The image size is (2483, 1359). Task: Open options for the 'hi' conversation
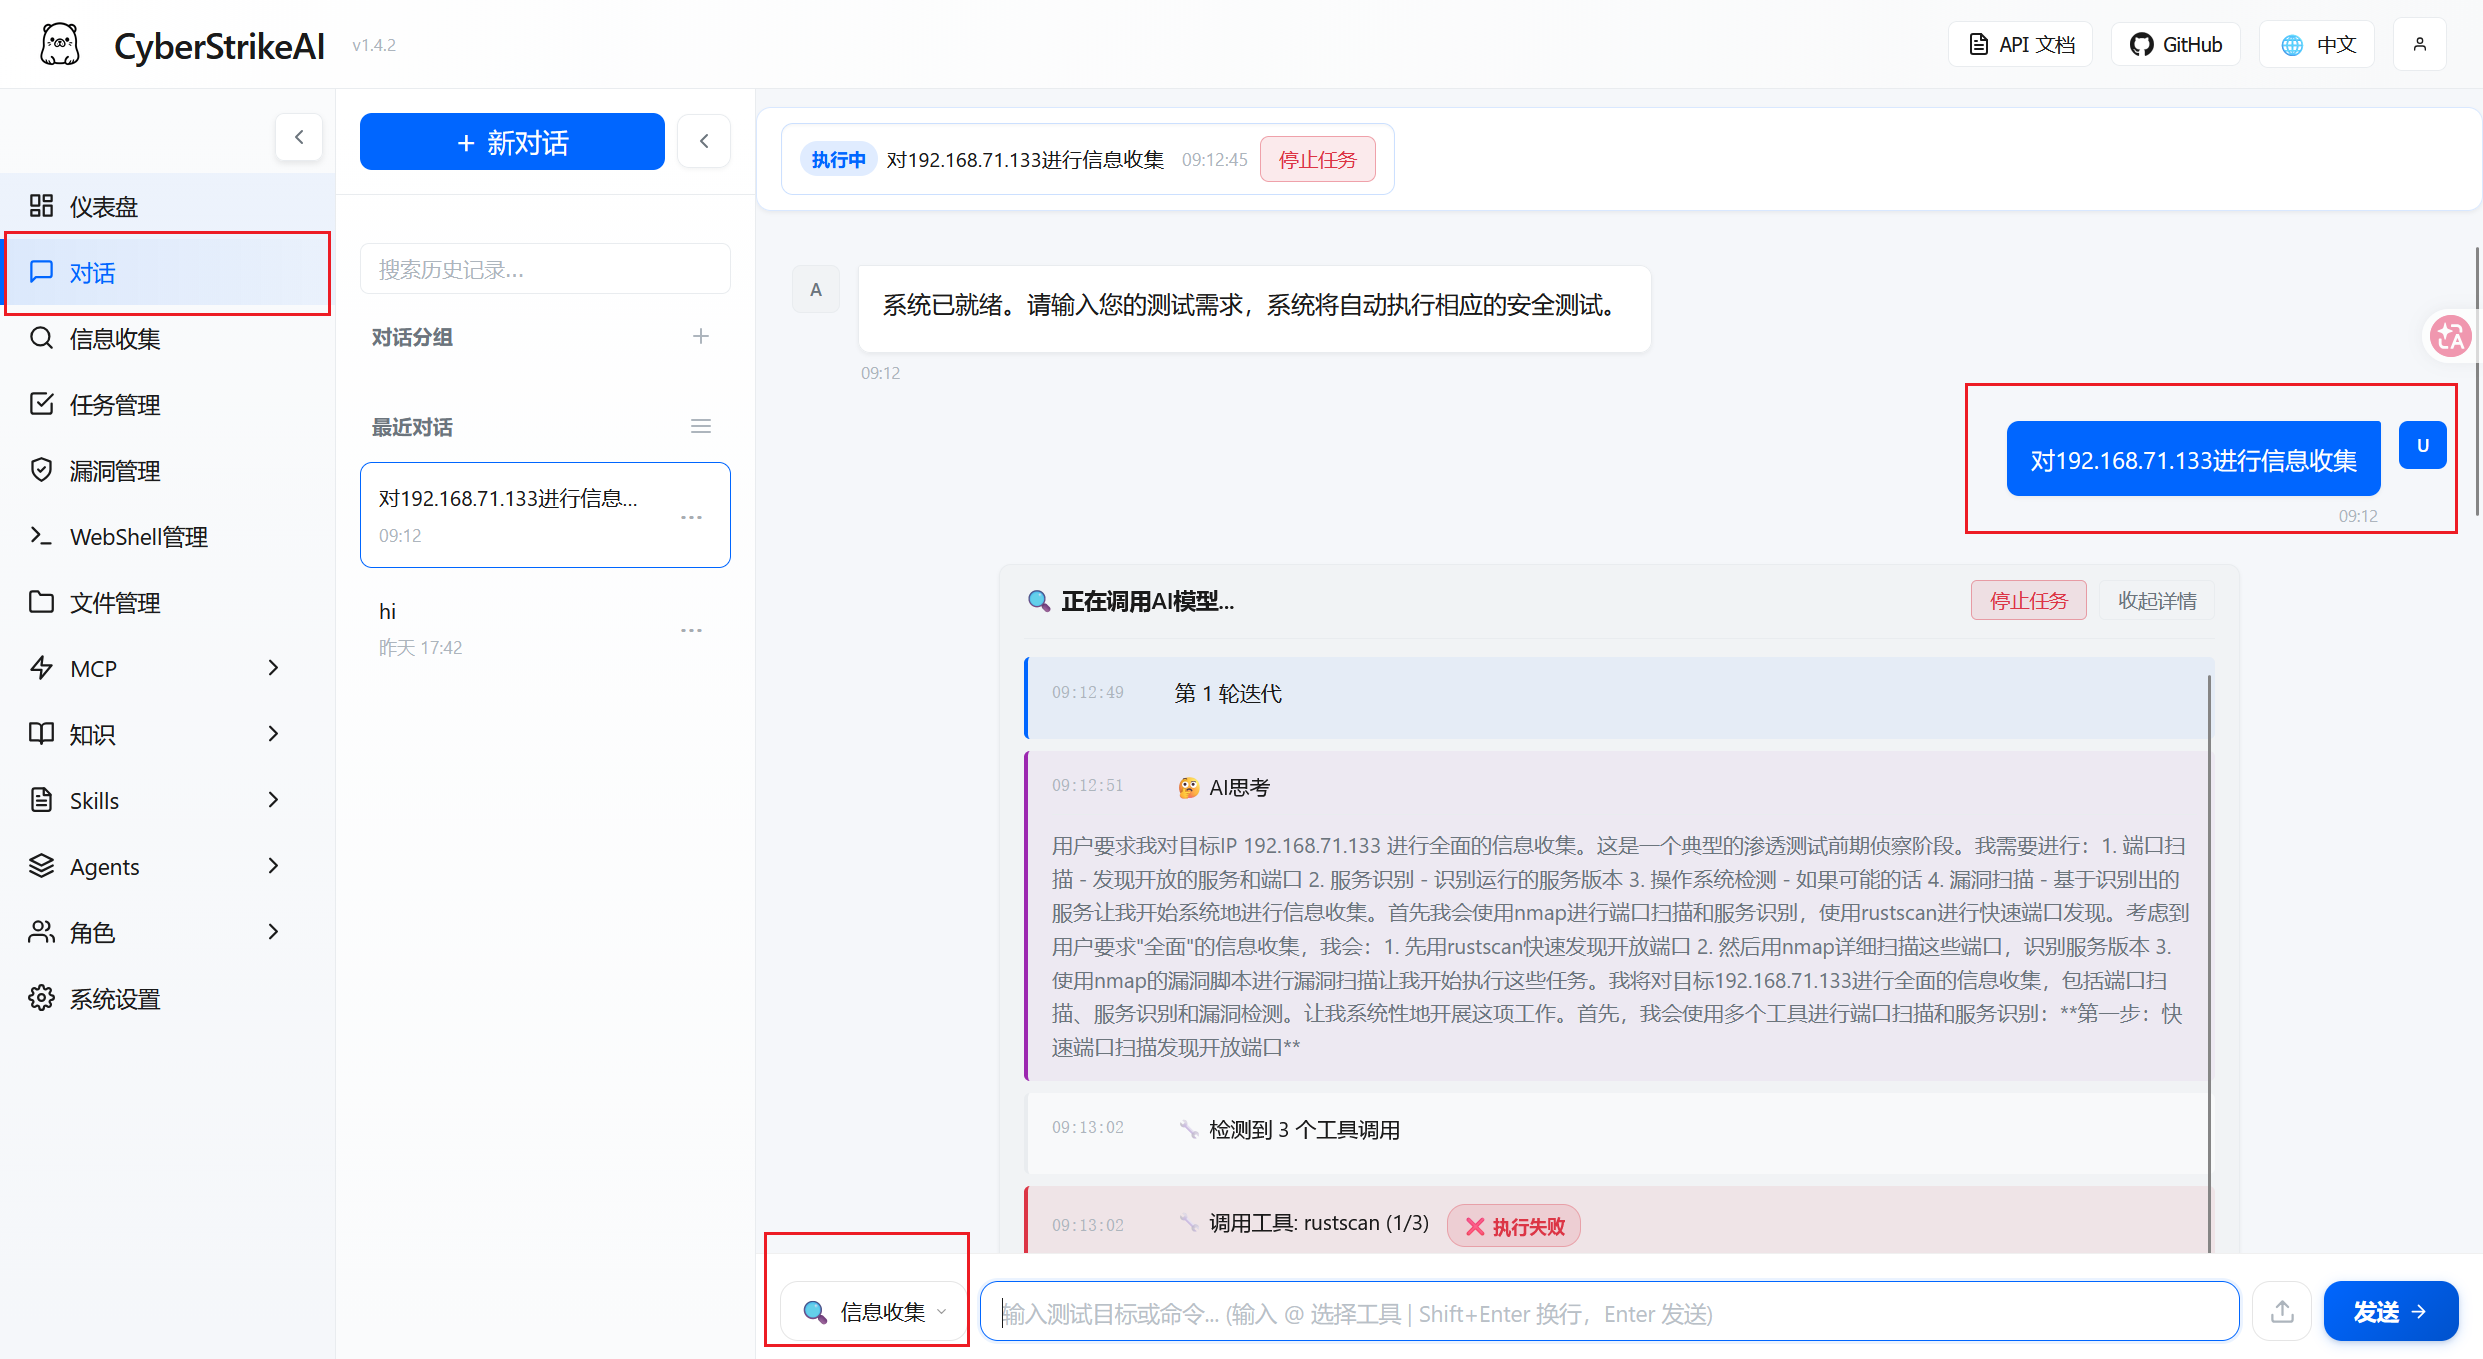coord(691,630)
